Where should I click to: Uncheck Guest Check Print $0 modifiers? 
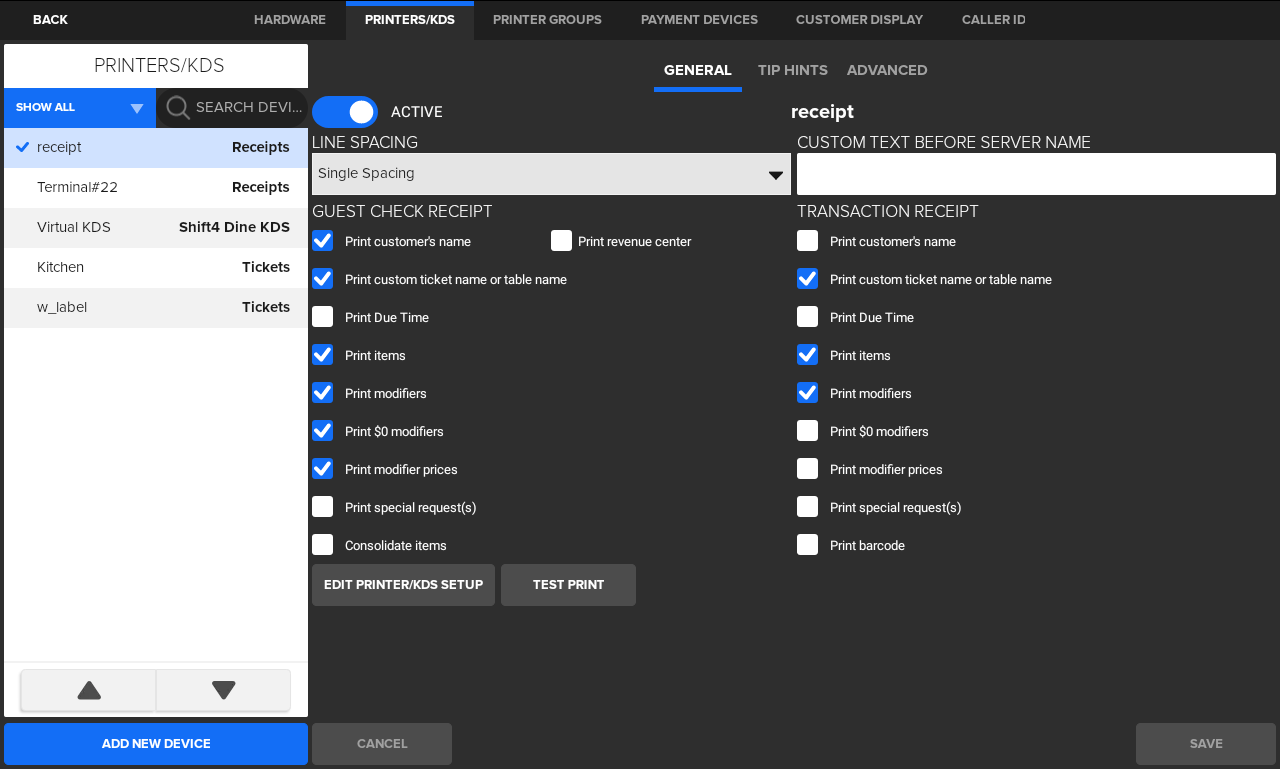(x=322, y=431)
